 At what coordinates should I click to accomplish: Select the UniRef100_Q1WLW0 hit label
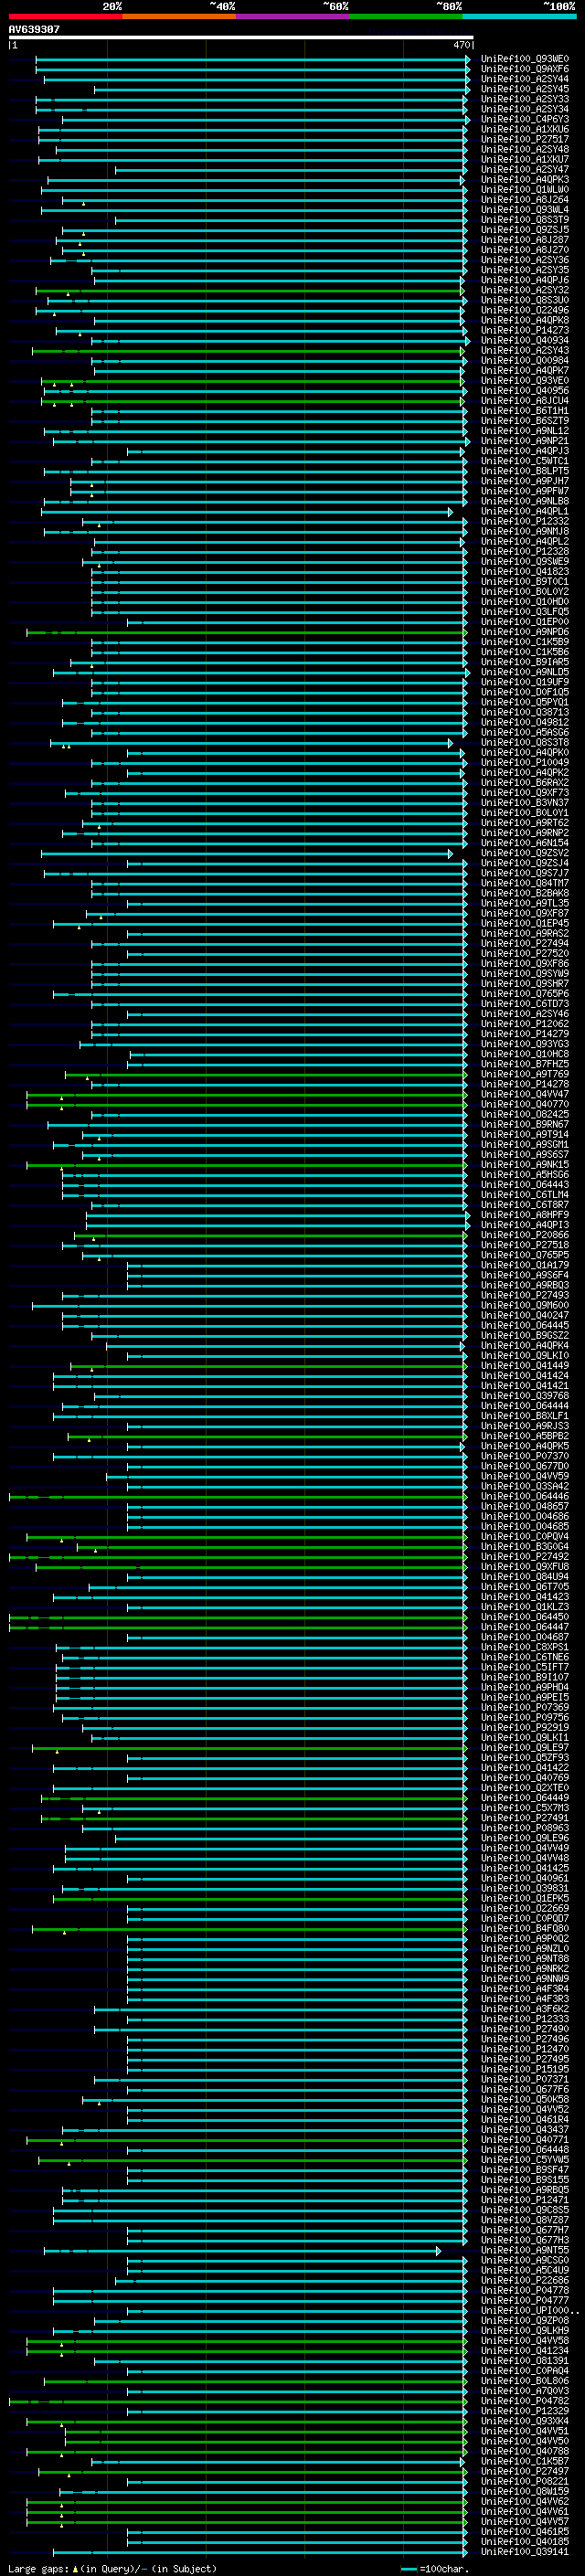[525, 190]
